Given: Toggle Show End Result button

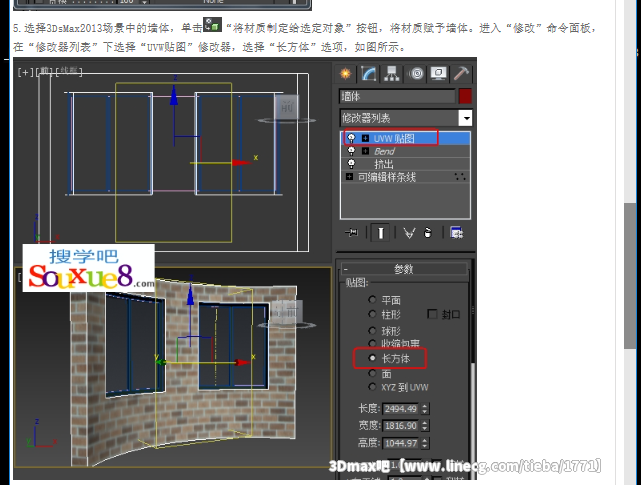Looking at the screenshot, I should [x=380, y=233].
